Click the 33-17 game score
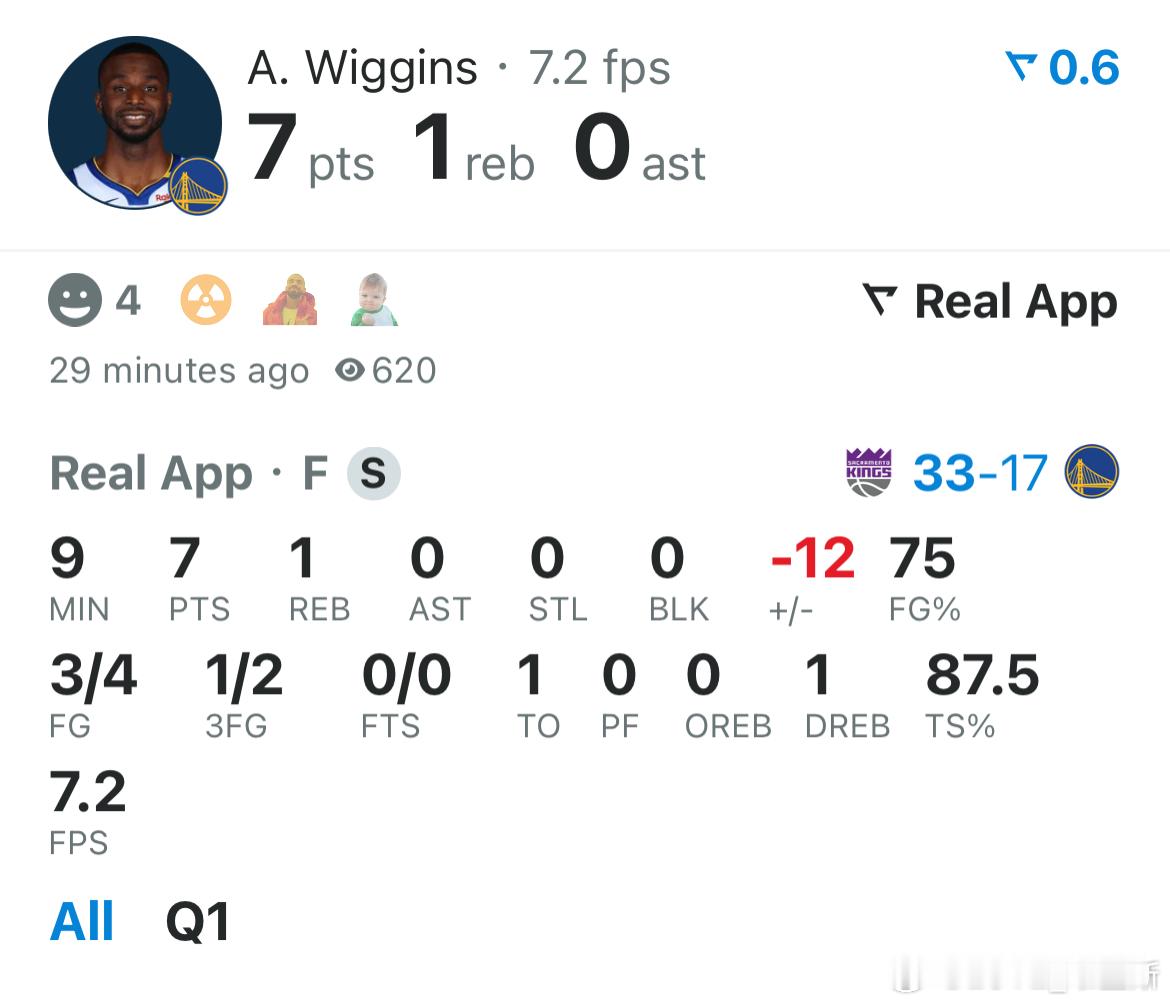The image size is (1170, 1005). (979, 473)
